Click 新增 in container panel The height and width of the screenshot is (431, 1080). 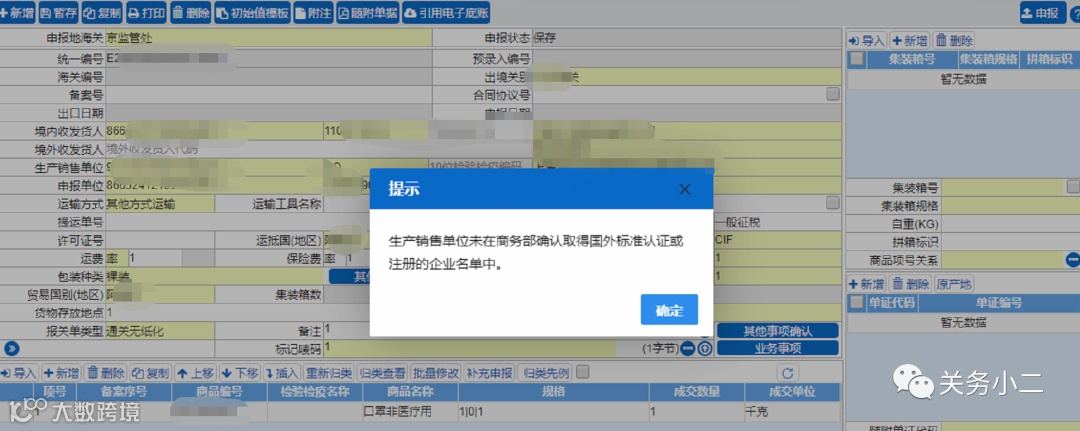click(x=910, y=41)
